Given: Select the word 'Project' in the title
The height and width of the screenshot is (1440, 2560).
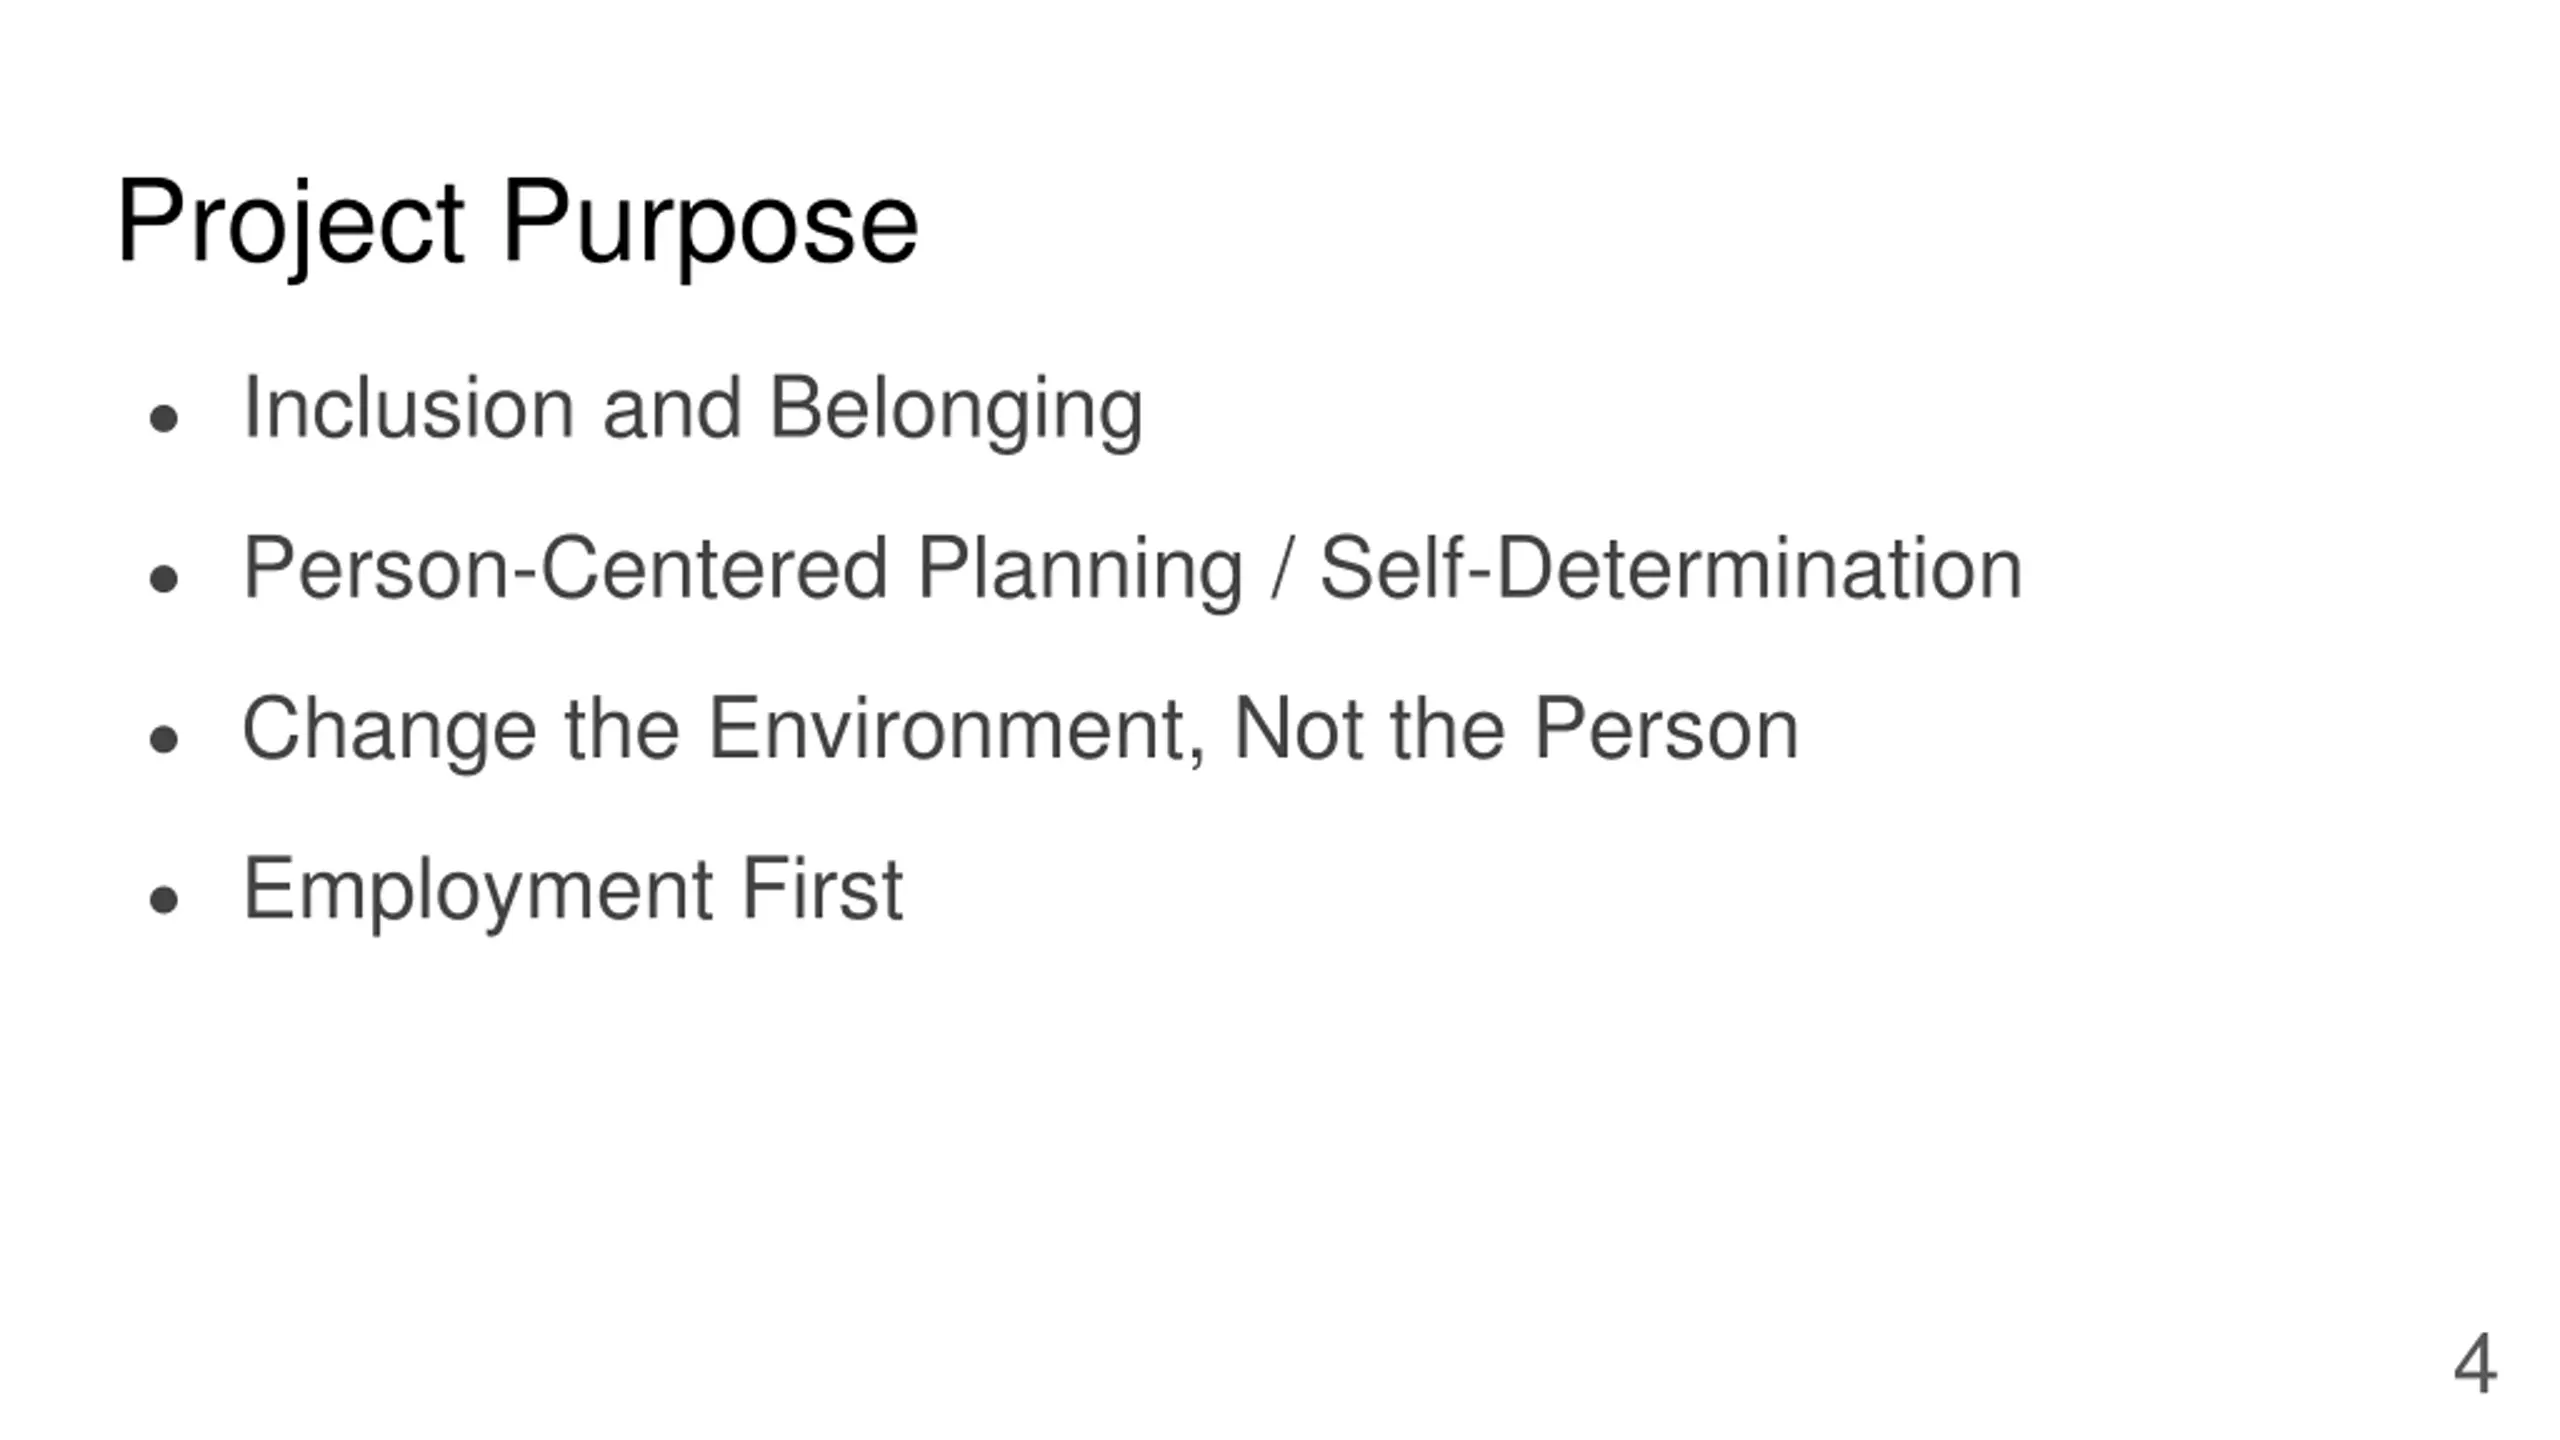Looking at the screenshot, I should [290, 225].
